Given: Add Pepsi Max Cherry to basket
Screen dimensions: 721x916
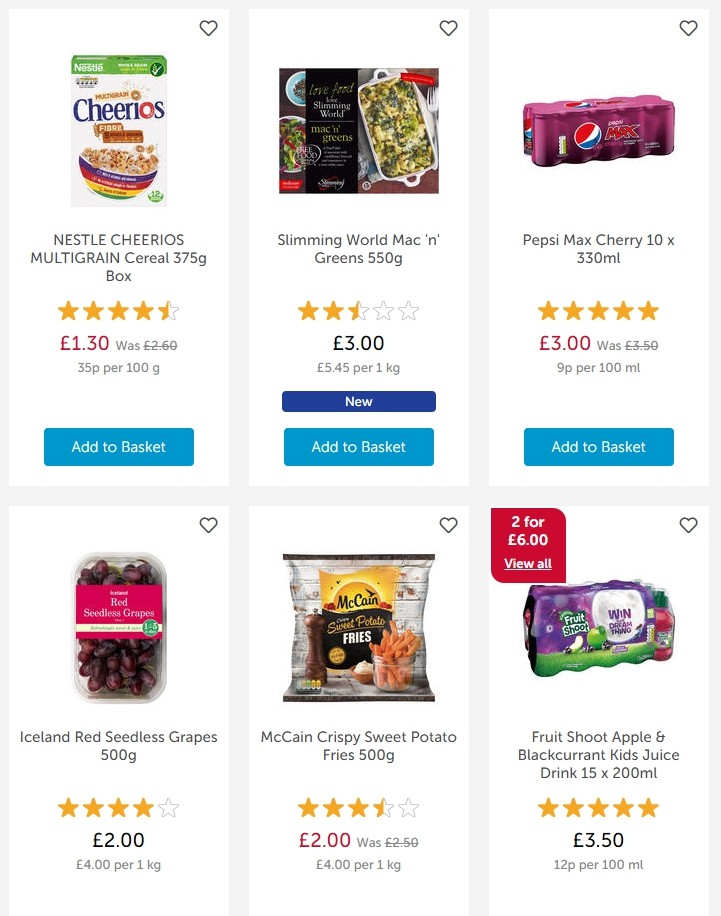Looking at the screenshot, I should pos(599,447).
